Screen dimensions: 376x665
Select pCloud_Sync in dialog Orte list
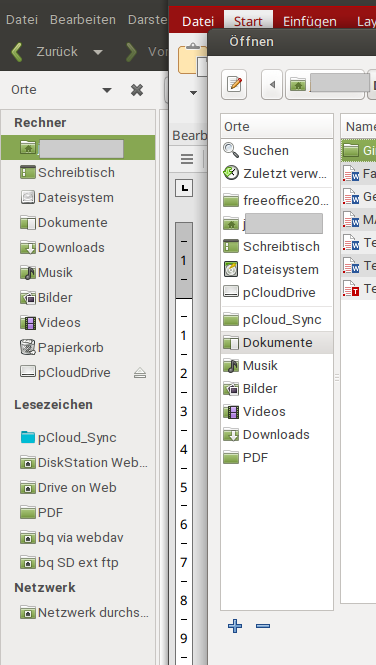click(x=277, y=320)
